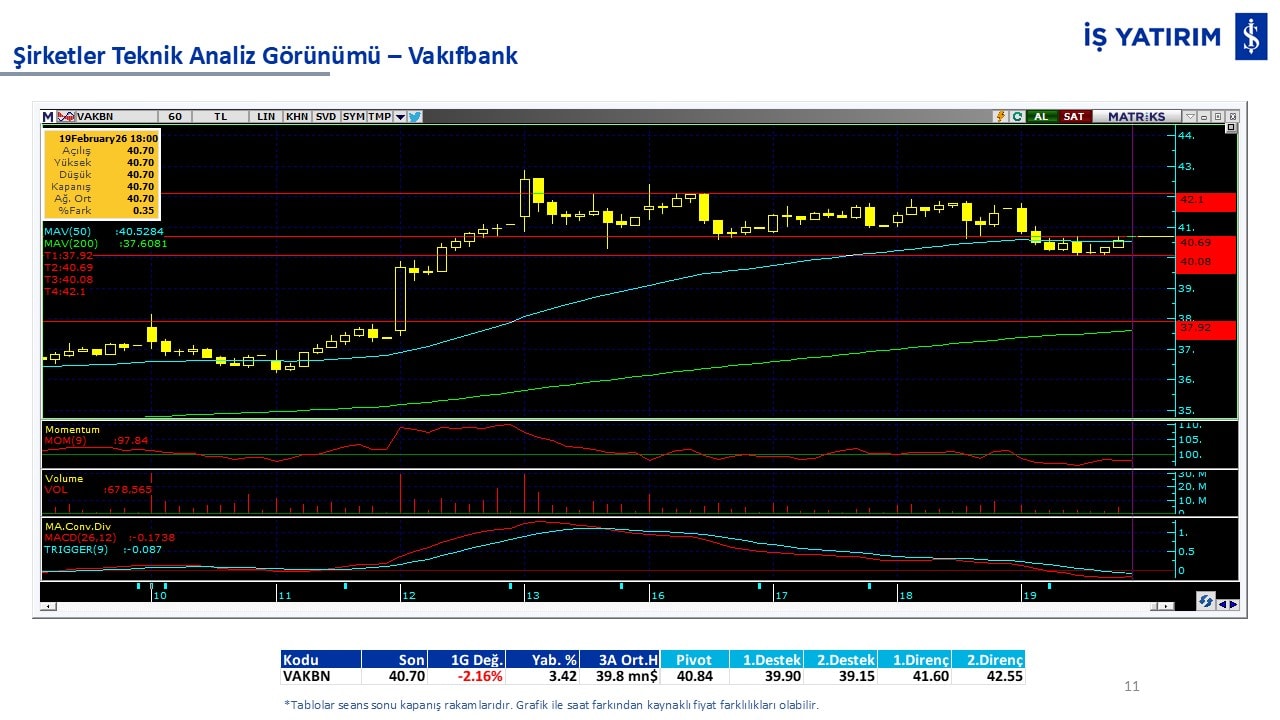Viewport: 1280px width, 720px height.
Task: Toggle the SVD option in toolbar
Action: coord(326,116)
